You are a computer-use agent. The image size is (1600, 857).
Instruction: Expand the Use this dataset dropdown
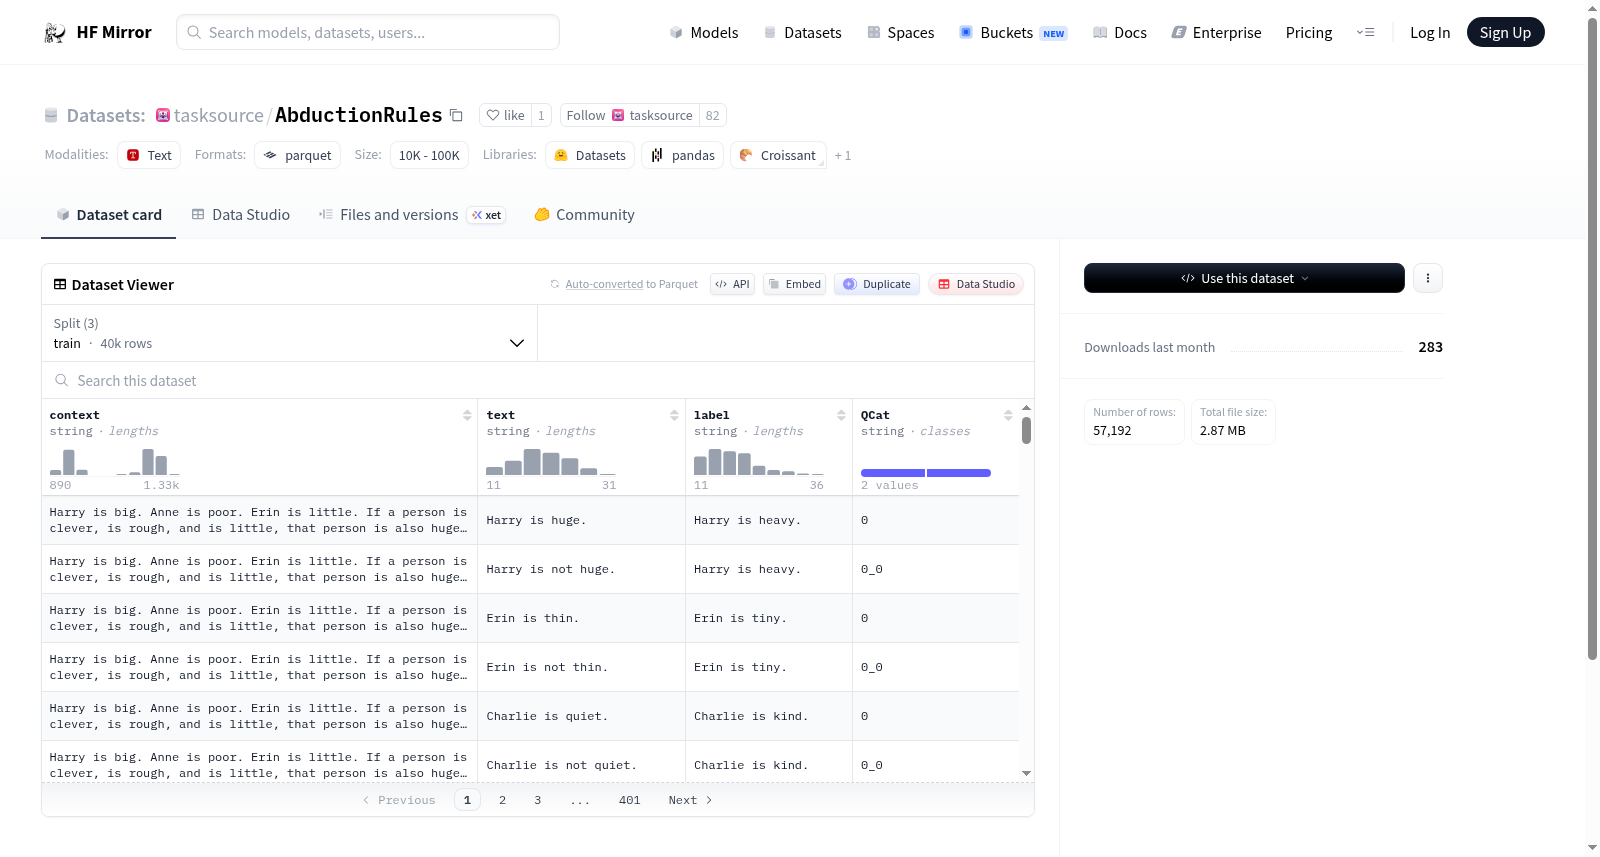1244,278
